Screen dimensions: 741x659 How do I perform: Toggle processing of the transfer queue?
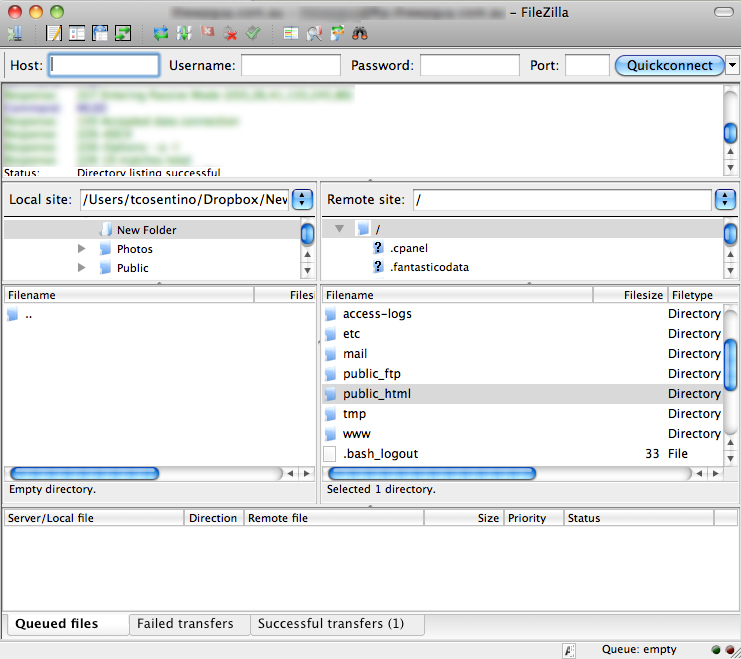tap(184, 34)
